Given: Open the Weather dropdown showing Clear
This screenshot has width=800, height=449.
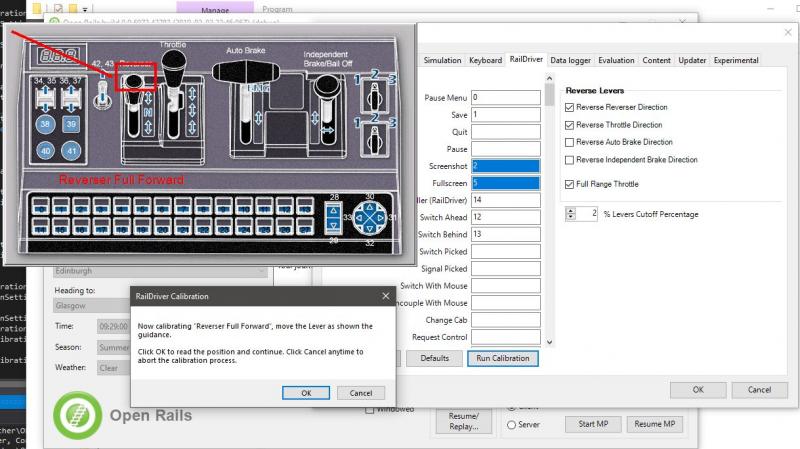Looking at the screenshot, I should [x=113, y=368].
